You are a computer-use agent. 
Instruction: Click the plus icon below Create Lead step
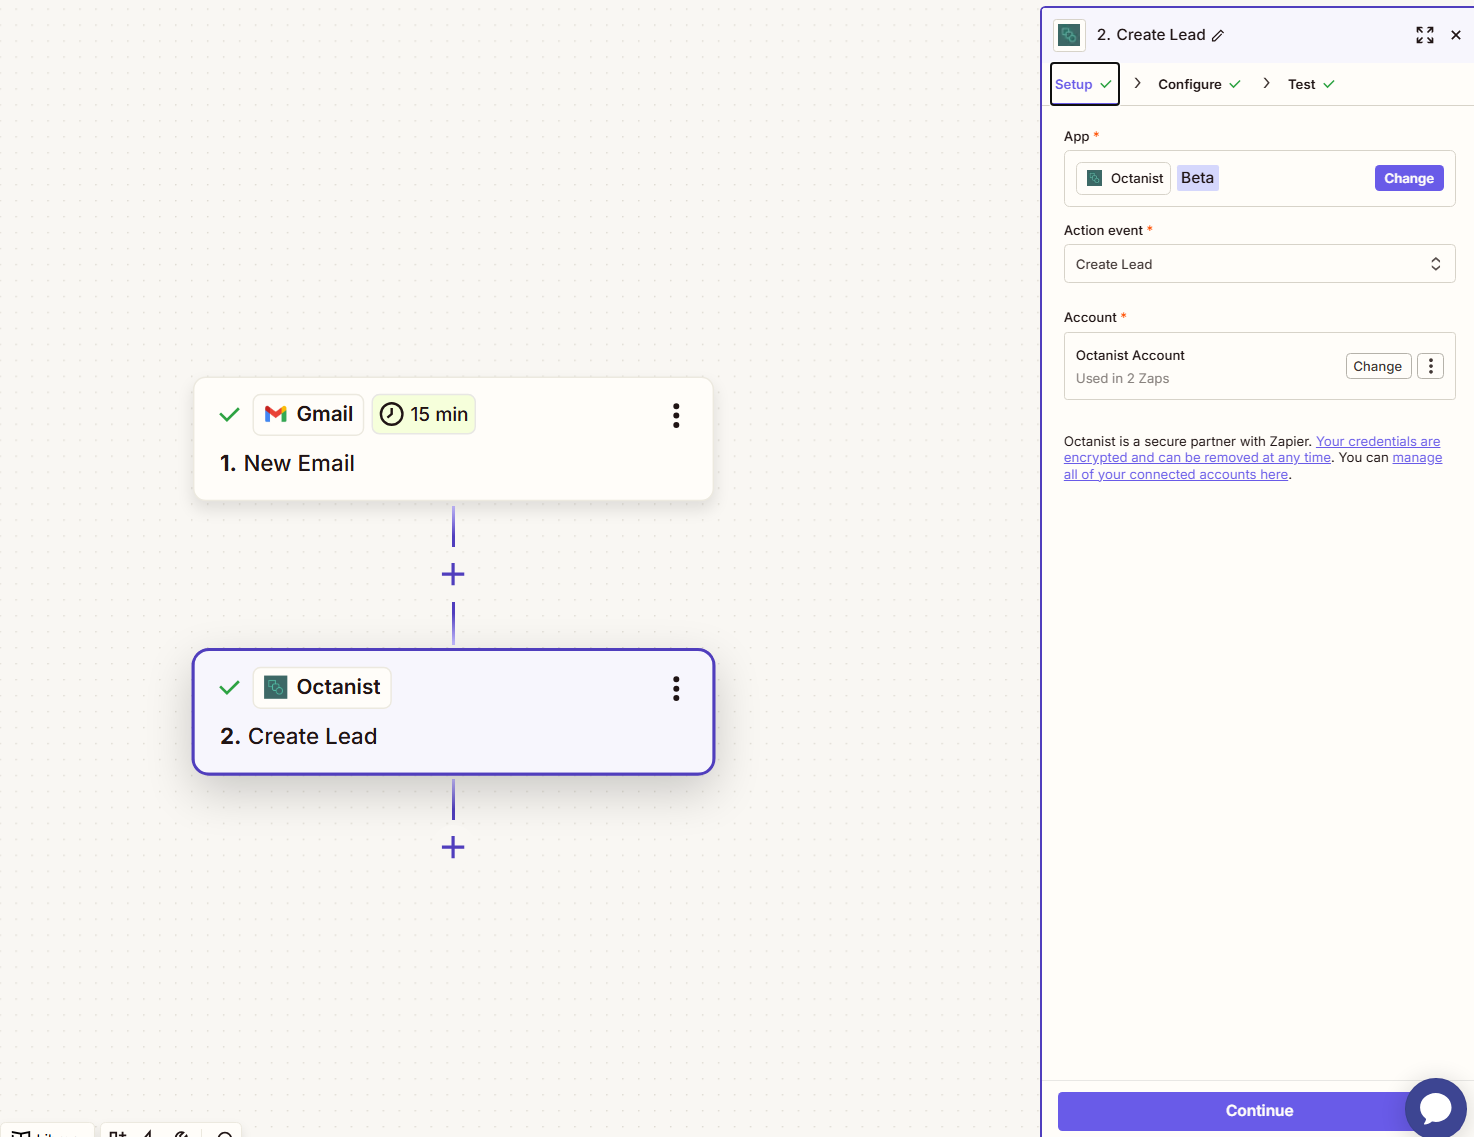point(452,847)
